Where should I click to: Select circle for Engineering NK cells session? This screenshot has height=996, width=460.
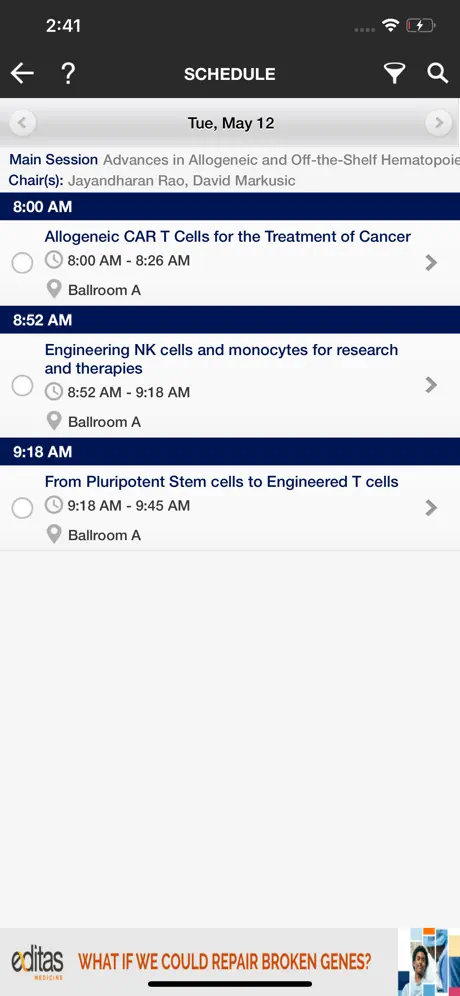(x=22, y=386)
